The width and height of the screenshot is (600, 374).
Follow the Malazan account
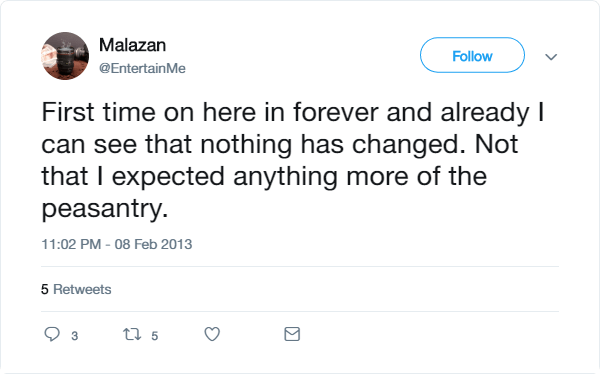(x=472, y=55)
